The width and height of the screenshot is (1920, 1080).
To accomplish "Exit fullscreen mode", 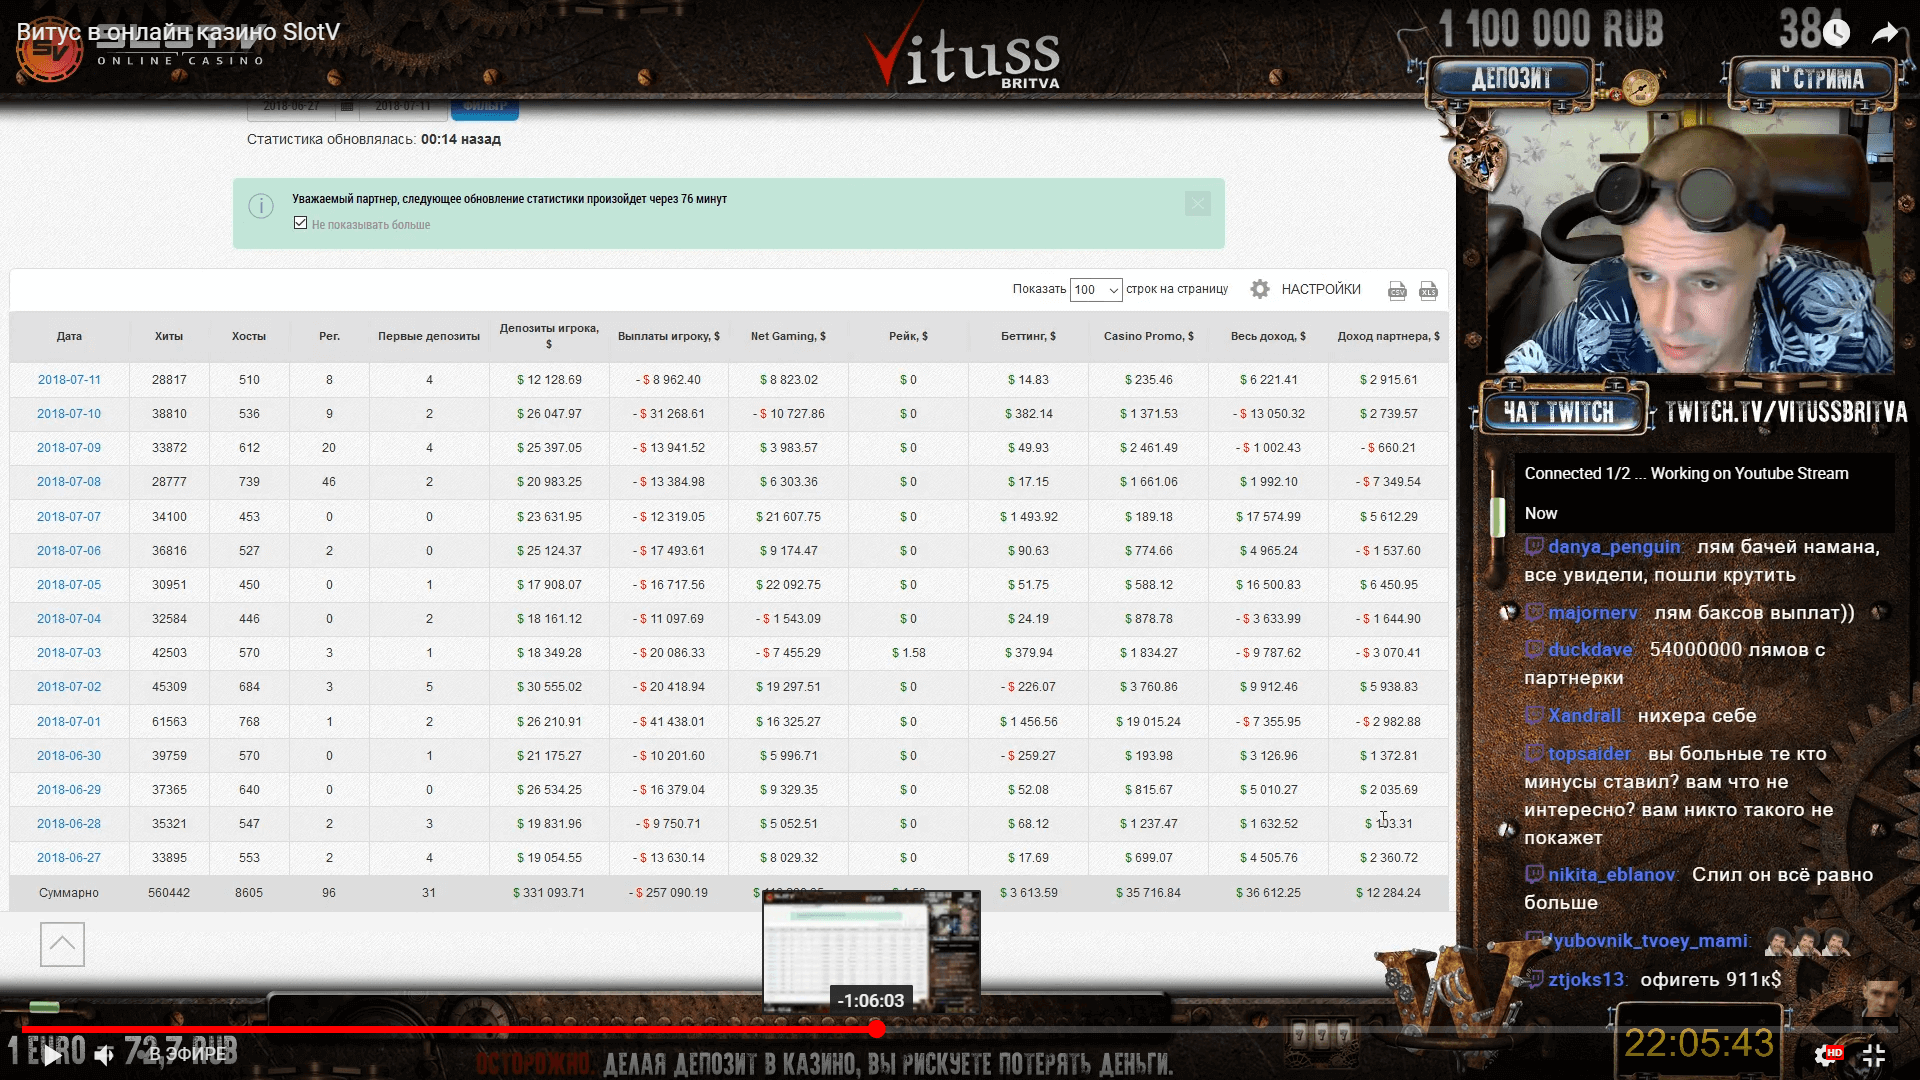I will 1874,1055.
